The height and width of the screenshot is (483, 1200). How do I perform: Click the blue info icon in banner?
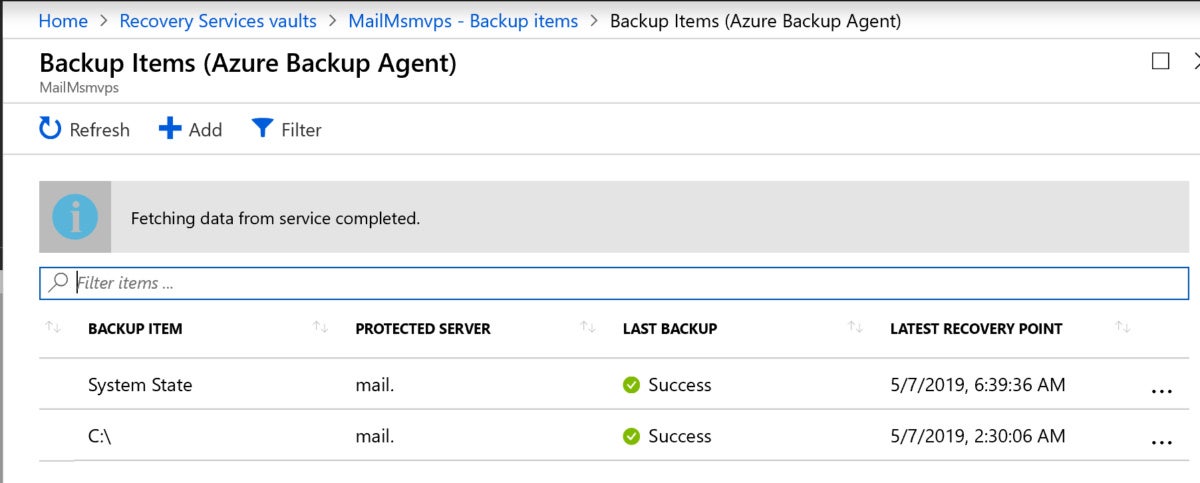click(x=75, y=217)
